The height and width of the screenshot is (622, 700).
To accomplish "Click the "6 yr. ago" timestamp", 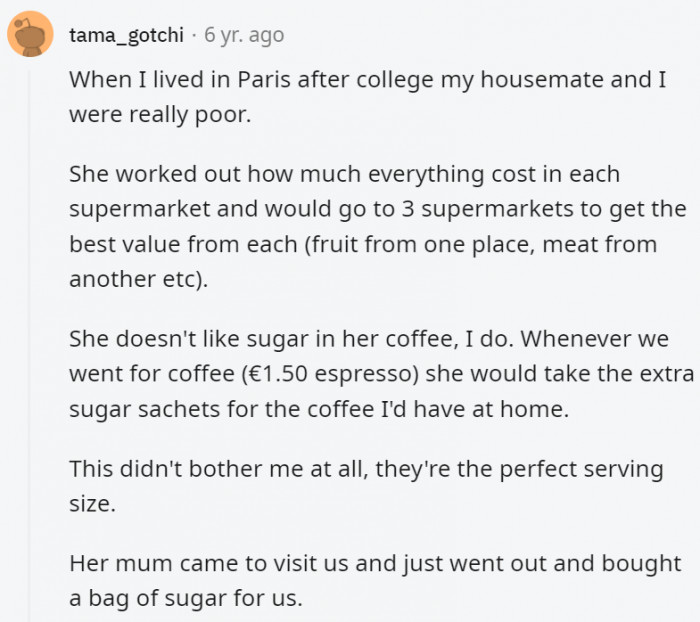I will [244, 35].
